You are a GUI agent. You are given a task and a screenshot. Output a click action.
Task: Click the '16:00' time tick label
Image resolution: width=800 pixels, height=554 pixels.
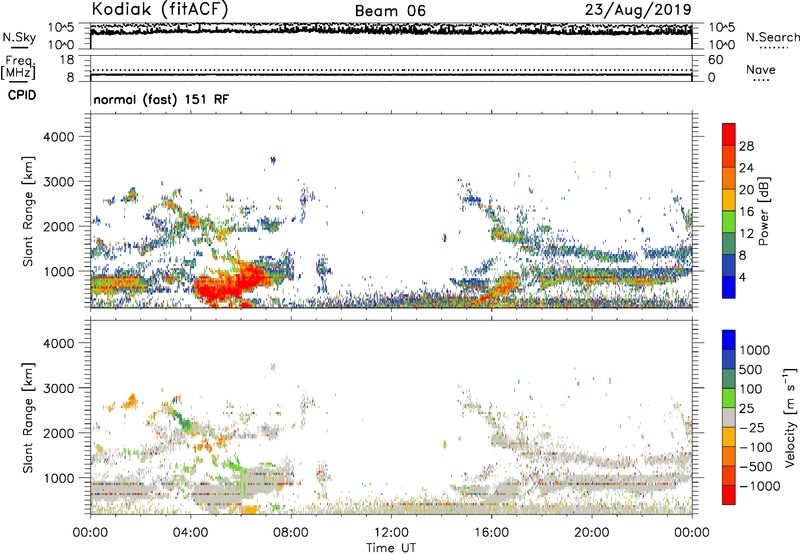[x=491, y=533]
